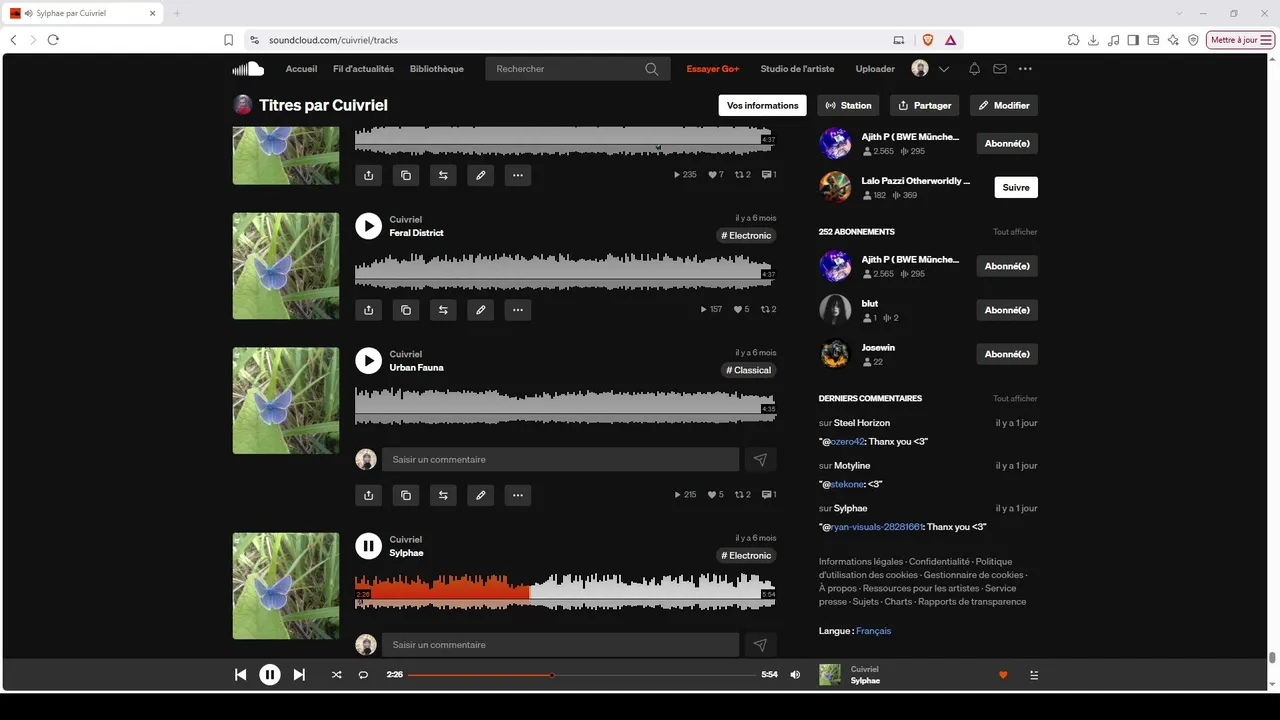Share the Urban Fauna track
Image resolution: width=1280 pixels, height=720 pixels.
pyautogui.click(x=369, y=495)
